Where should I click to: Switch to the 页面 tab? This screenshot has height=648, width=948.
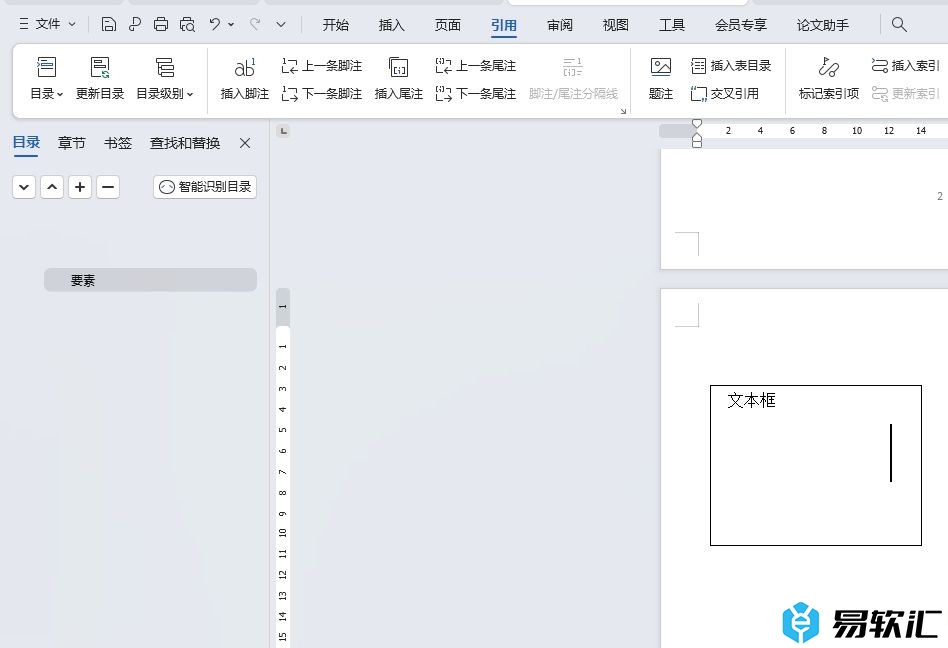tap(447, 25)
